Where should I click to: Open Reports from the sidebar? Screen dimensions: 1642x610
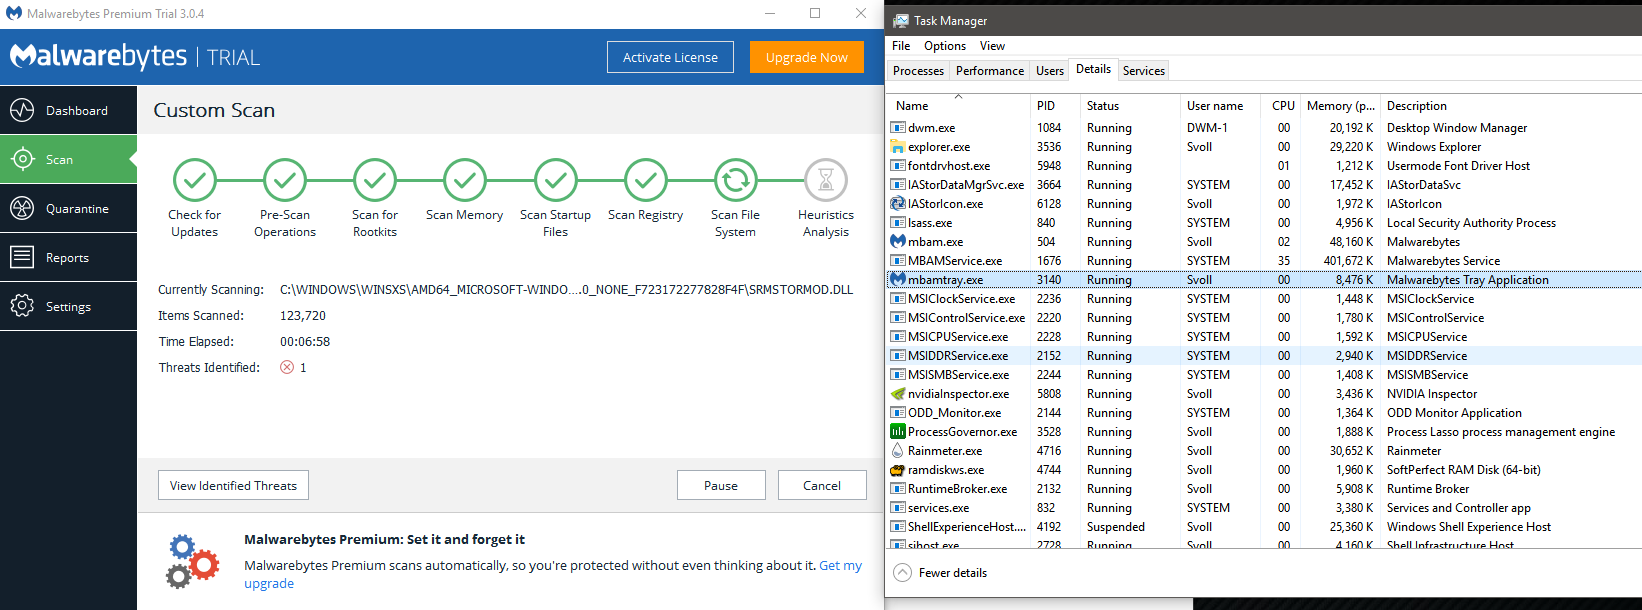click(68, 257)
